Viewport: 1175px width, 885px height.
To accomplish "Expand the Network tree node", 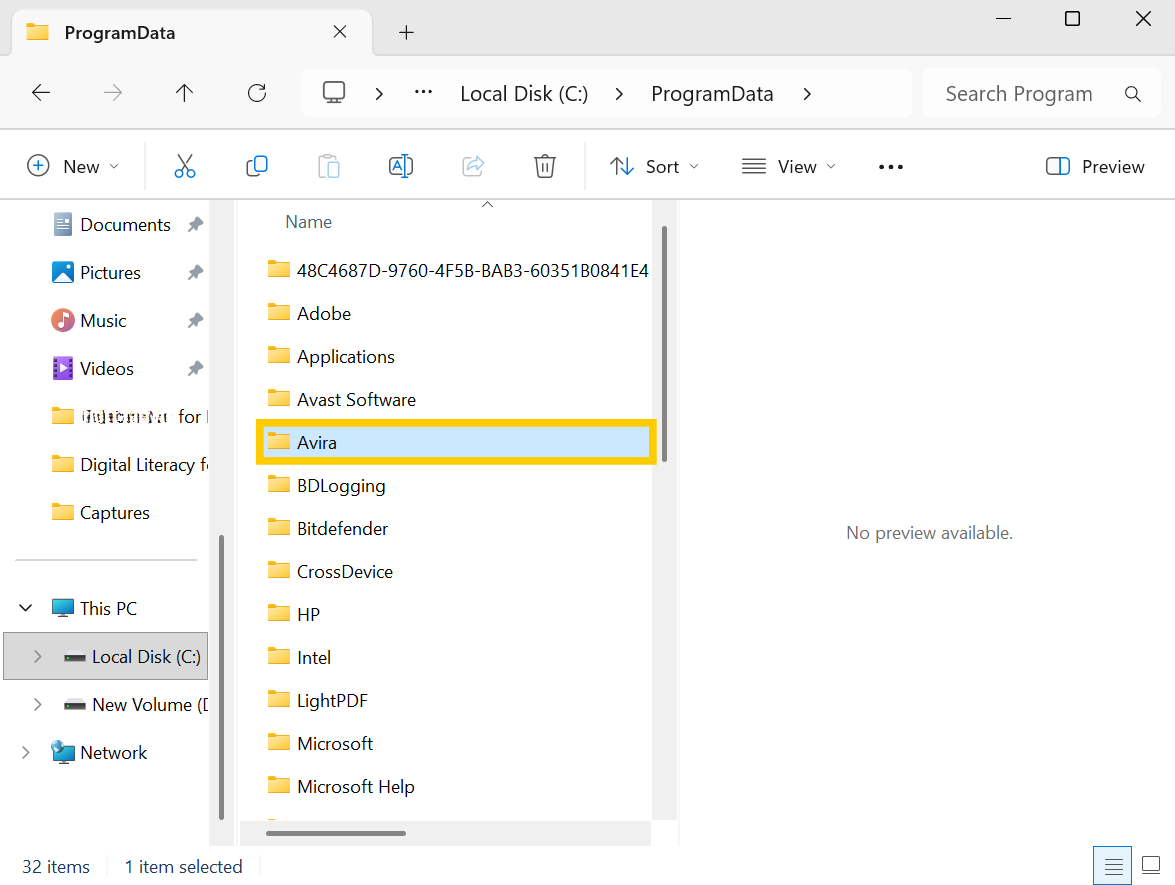I will tap(25, 752).
